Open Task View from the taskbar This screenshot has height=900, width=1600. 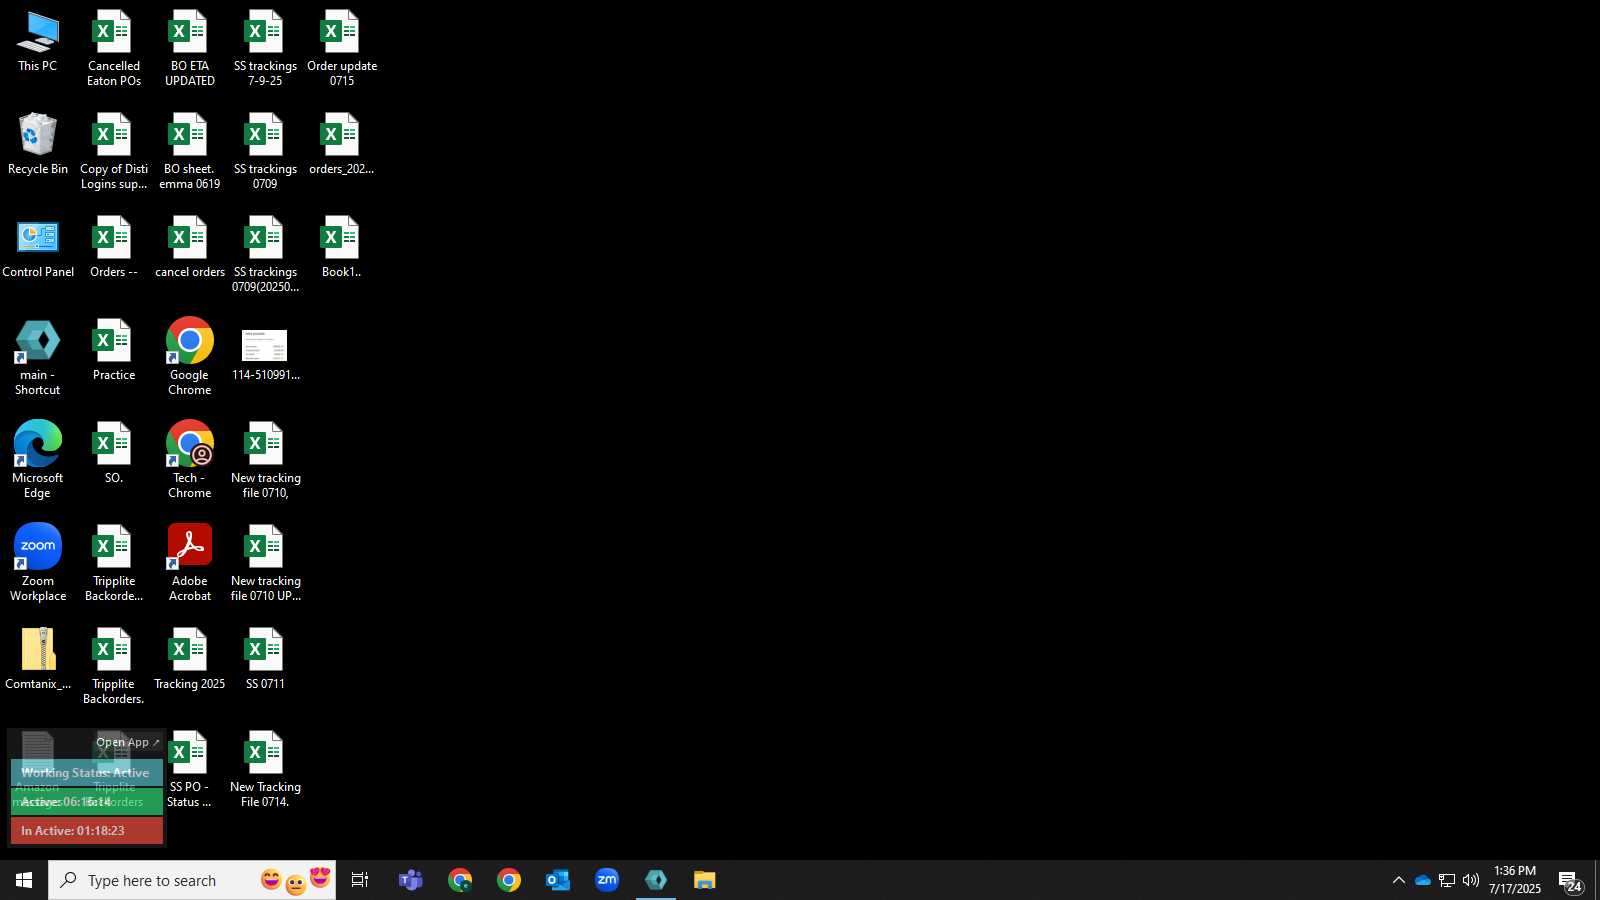pyautogui.click(x=360, y=880)
